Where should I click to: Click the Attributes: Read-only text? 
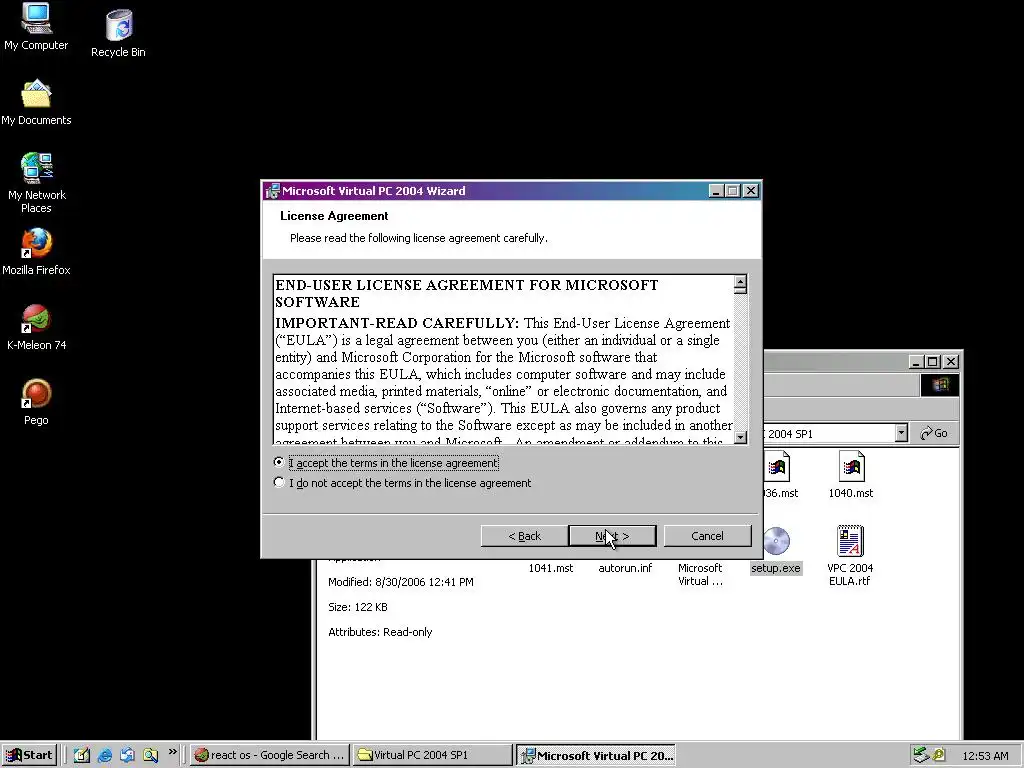pyautogui.click(x=380, y=632)
